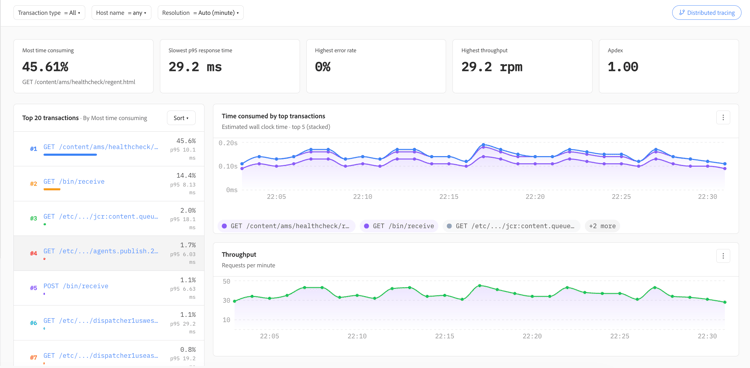Viewport: 750px width, 368px height.
Task: Open the Transaction type filter dropdown
Action: [49, 13]
